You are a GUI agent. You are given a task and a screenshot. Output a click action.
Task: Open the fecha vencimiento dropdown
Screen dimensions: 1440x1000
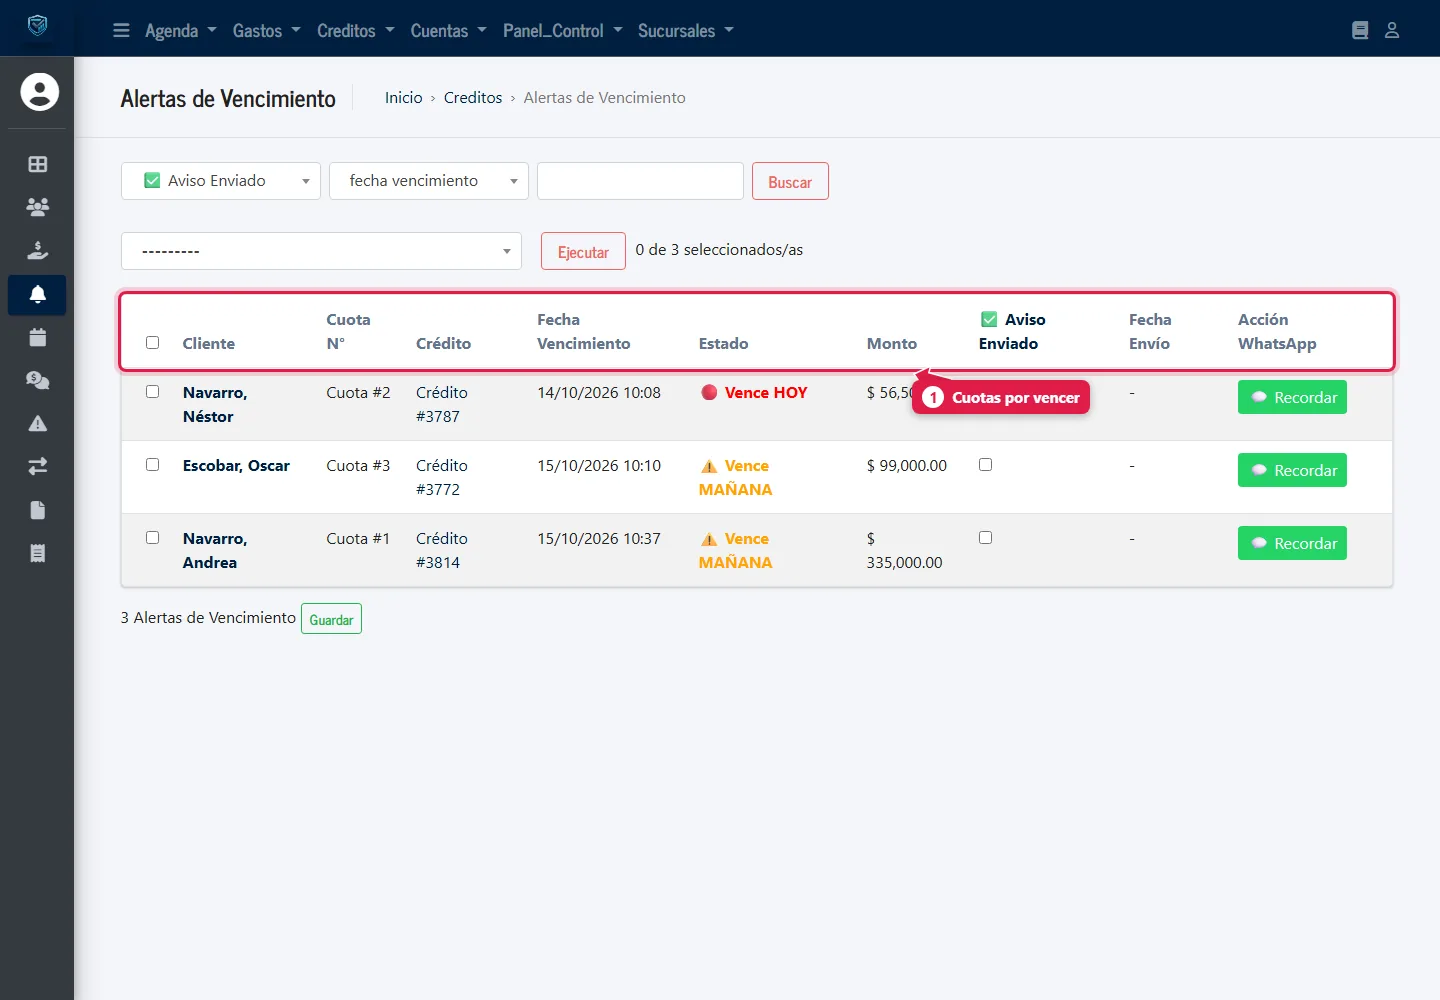point(429,181)
